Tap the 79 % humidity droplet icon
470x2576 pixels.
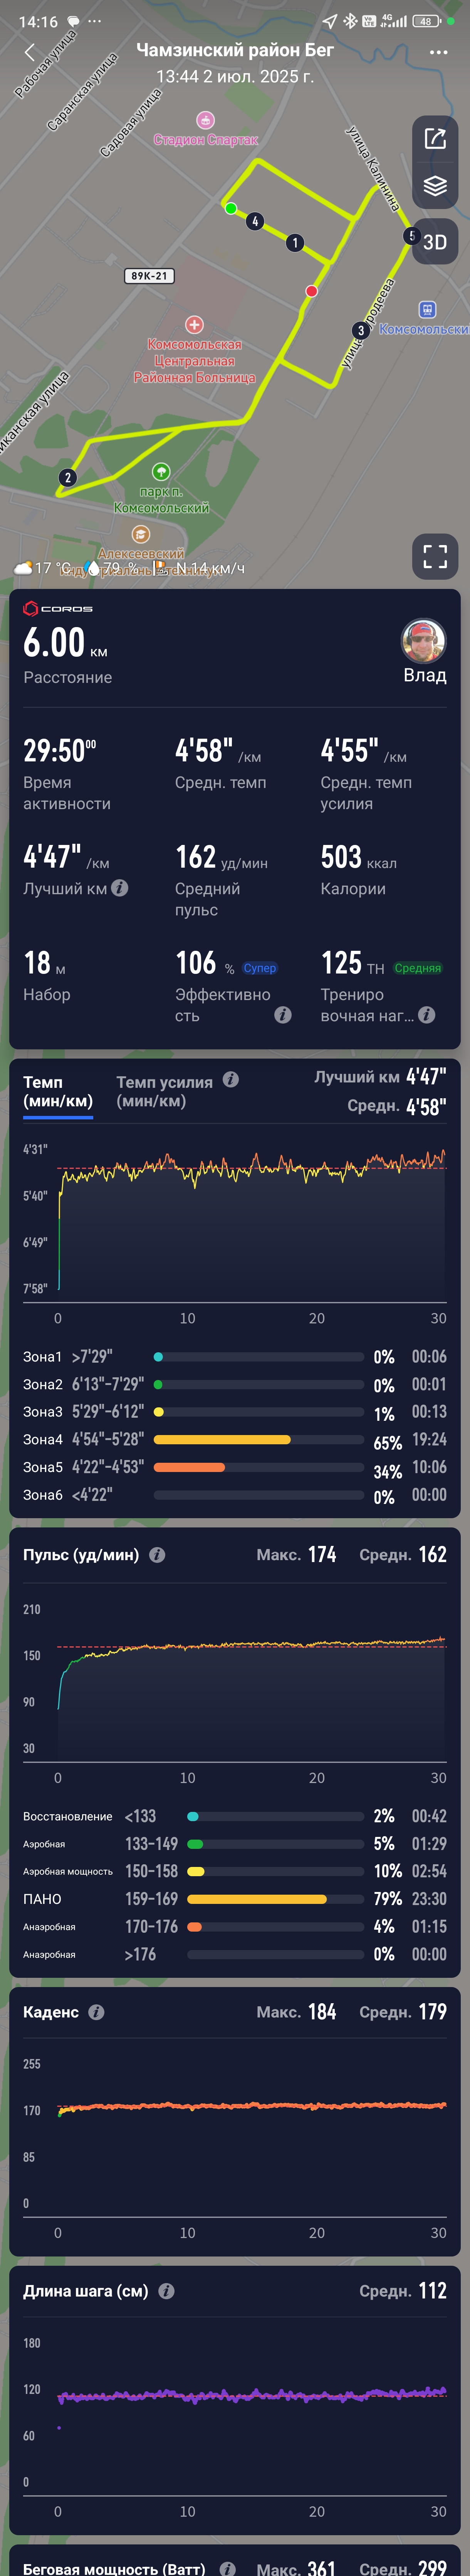point(93,568)
